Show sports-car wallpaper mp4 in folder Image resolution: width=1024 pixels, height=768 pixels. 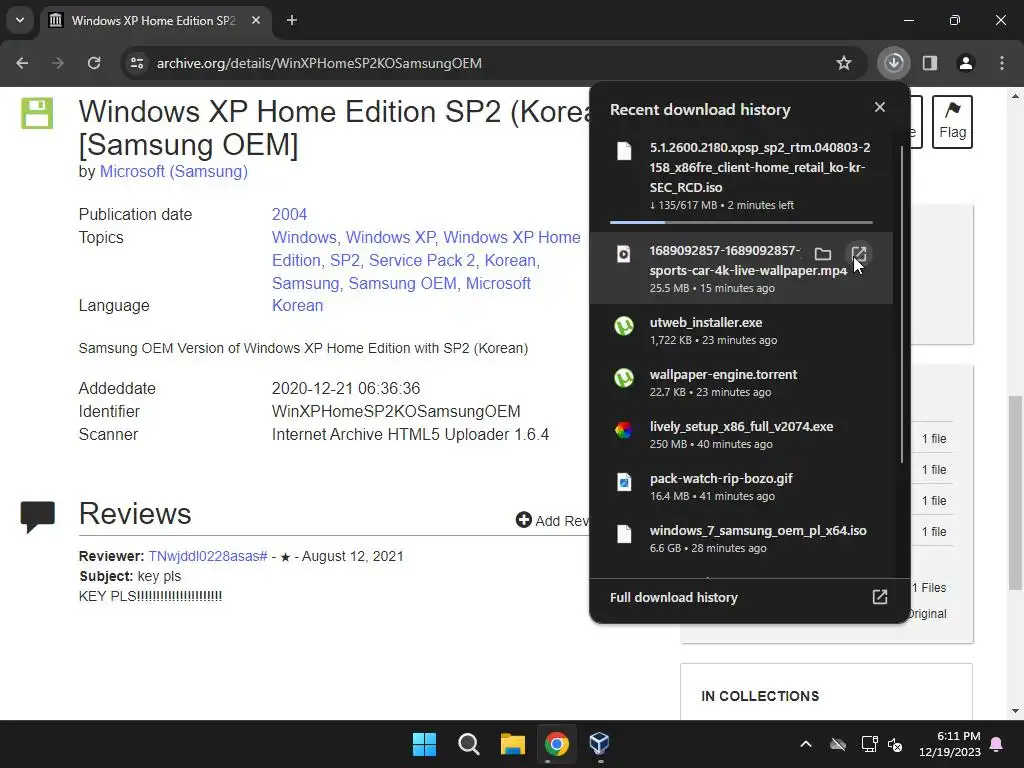click(823, 254)
